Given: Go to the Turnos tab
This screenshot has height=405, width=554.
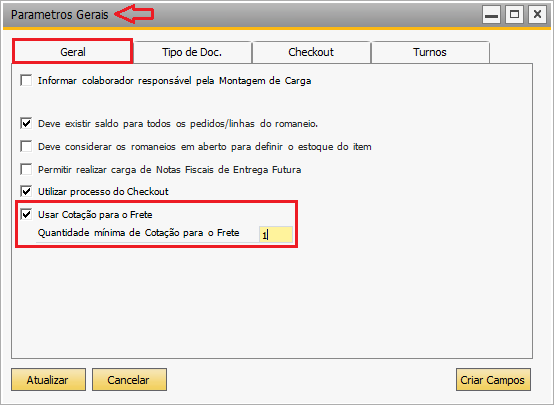Looking at the screenshot, I should tap(430, 52).
